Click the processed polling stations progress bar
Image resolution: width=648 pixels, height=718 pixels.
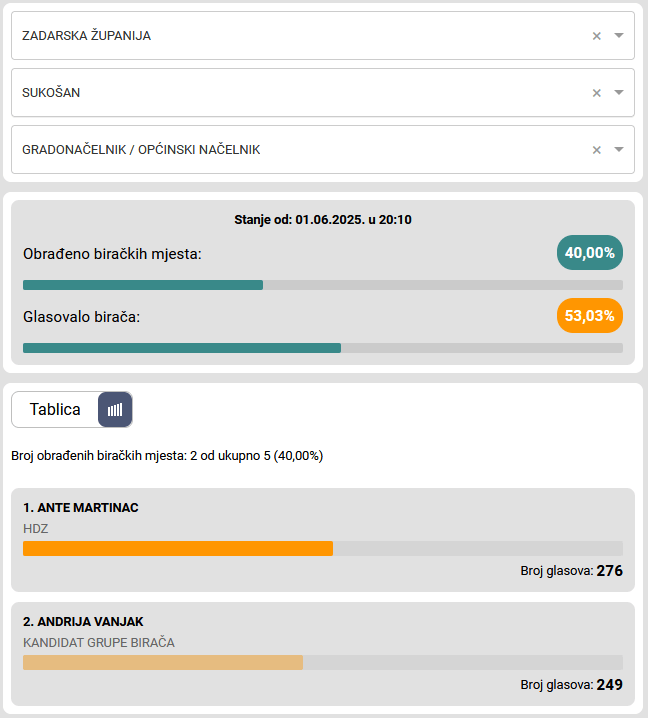[x=322, y=285]
